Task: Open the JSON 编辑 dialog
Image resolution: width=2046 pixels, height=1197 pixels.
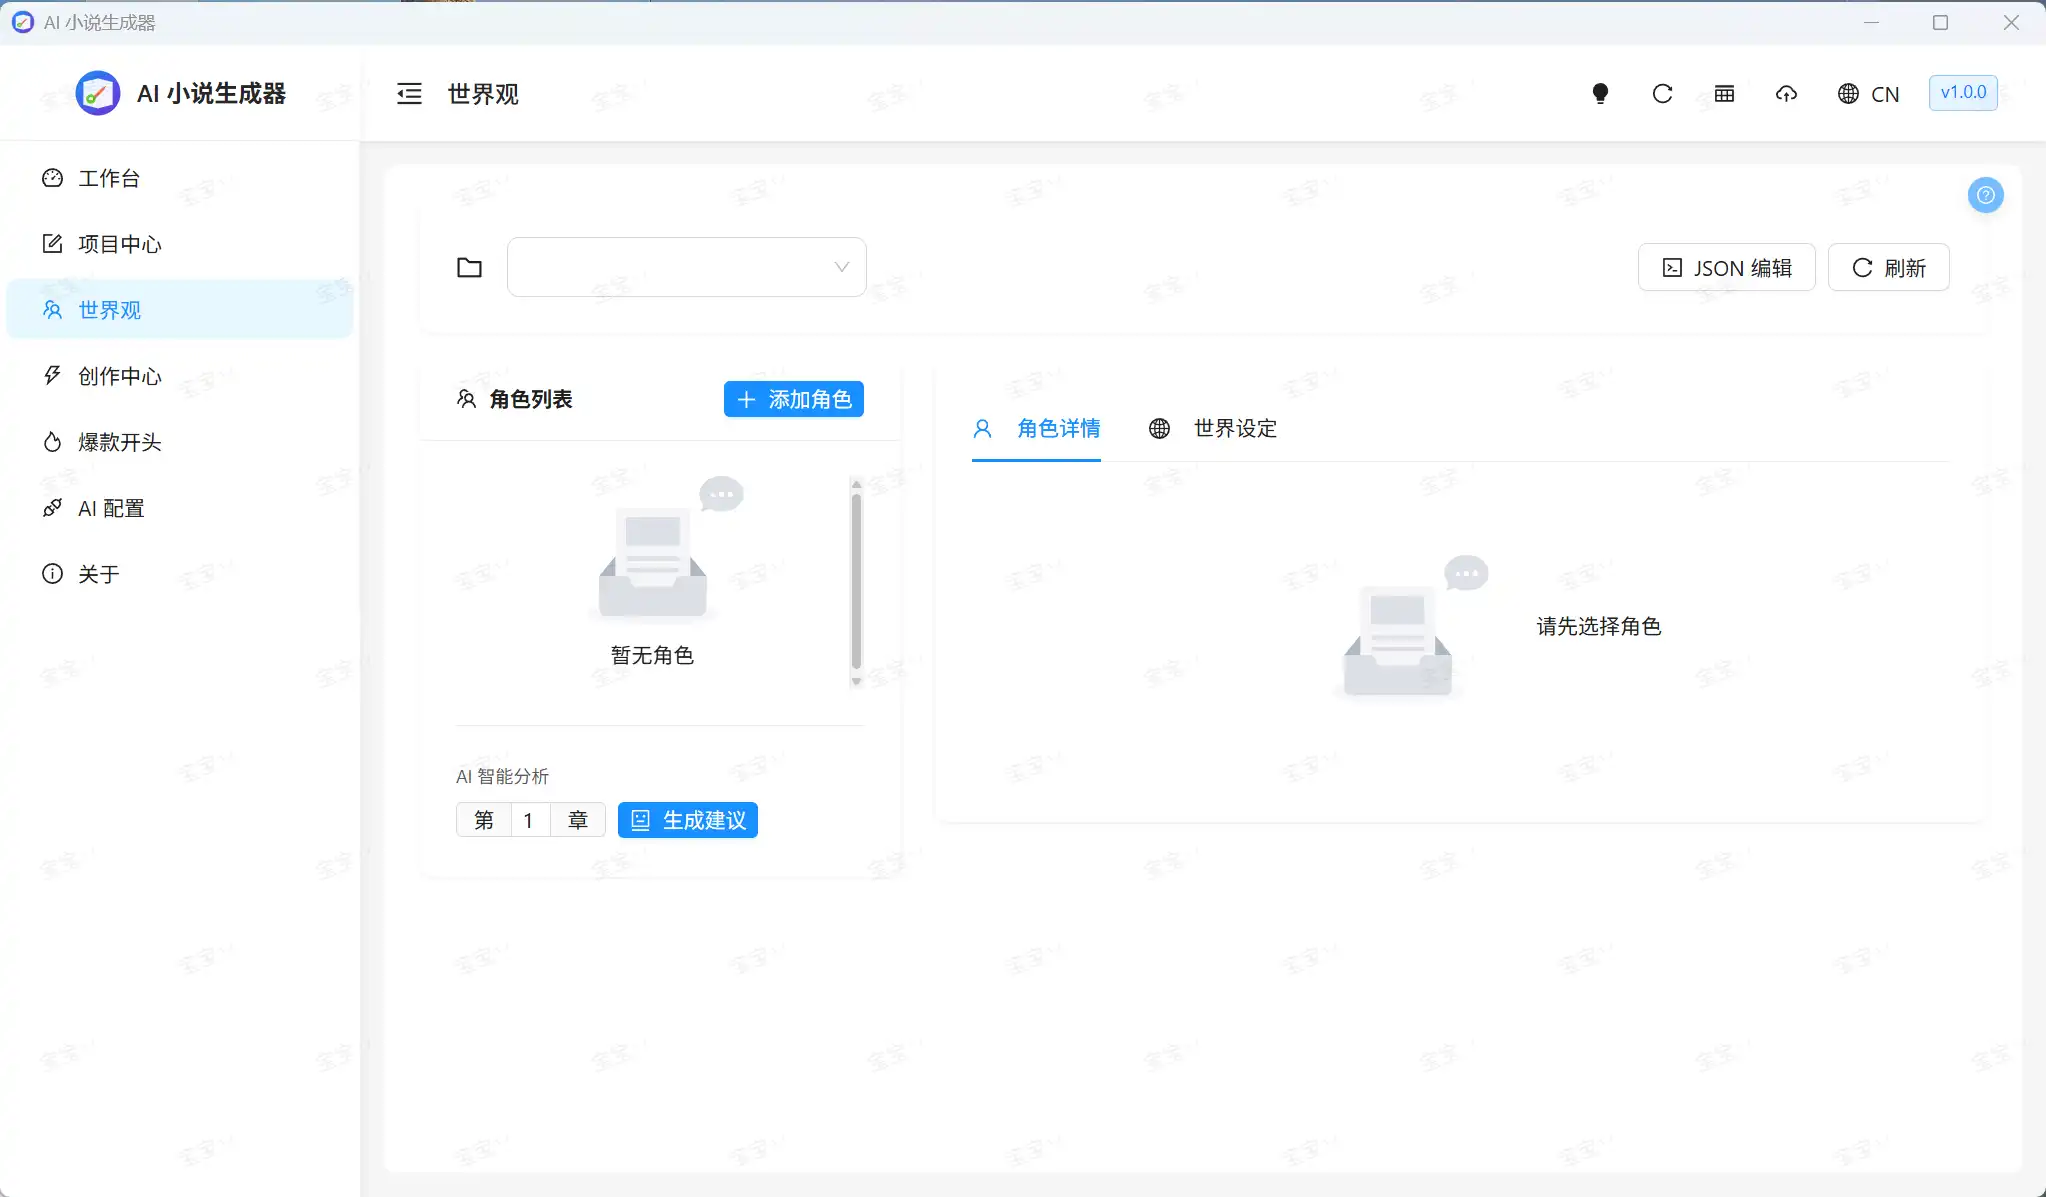Action: [x=1724, y=267]
